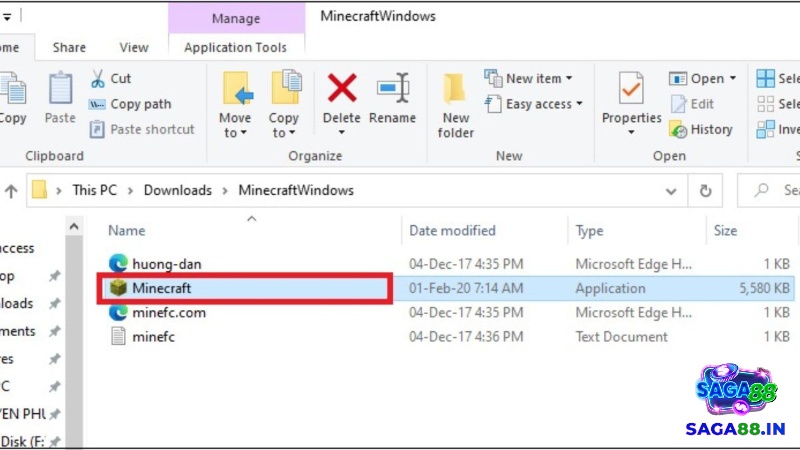The image size is (800, 450).
Task: Click the Text Document type cell
Action: click(621, 337)
